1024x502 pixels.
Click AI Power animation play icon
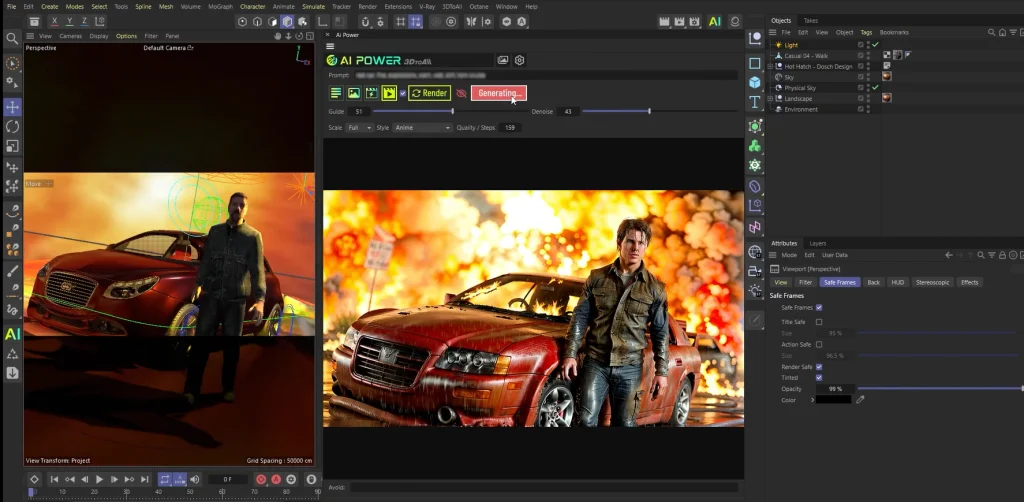pos(389,93)
